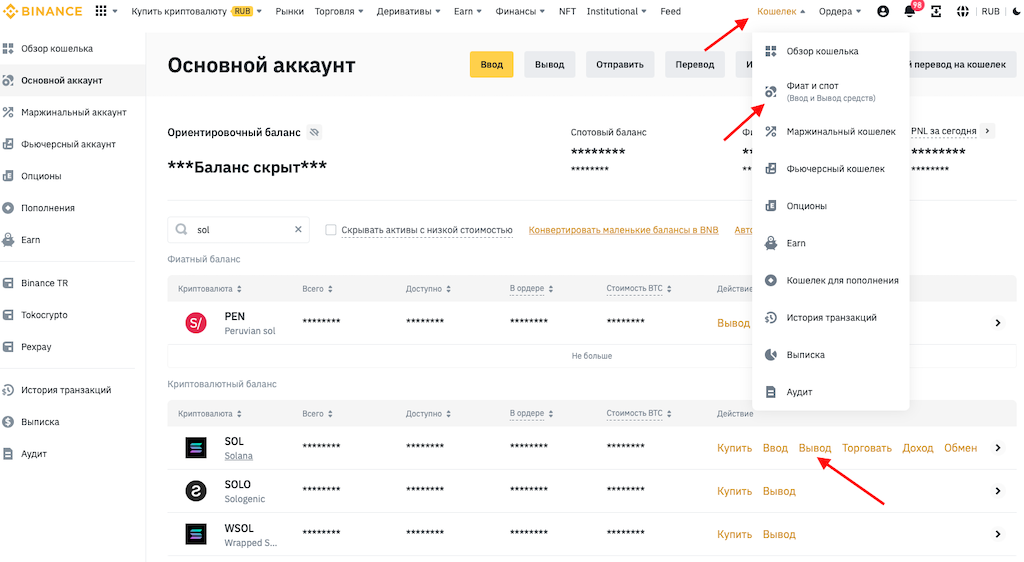Expand the SOL row chevron
The height and width of the screenshot is (562, 1024).
point(998,448)
